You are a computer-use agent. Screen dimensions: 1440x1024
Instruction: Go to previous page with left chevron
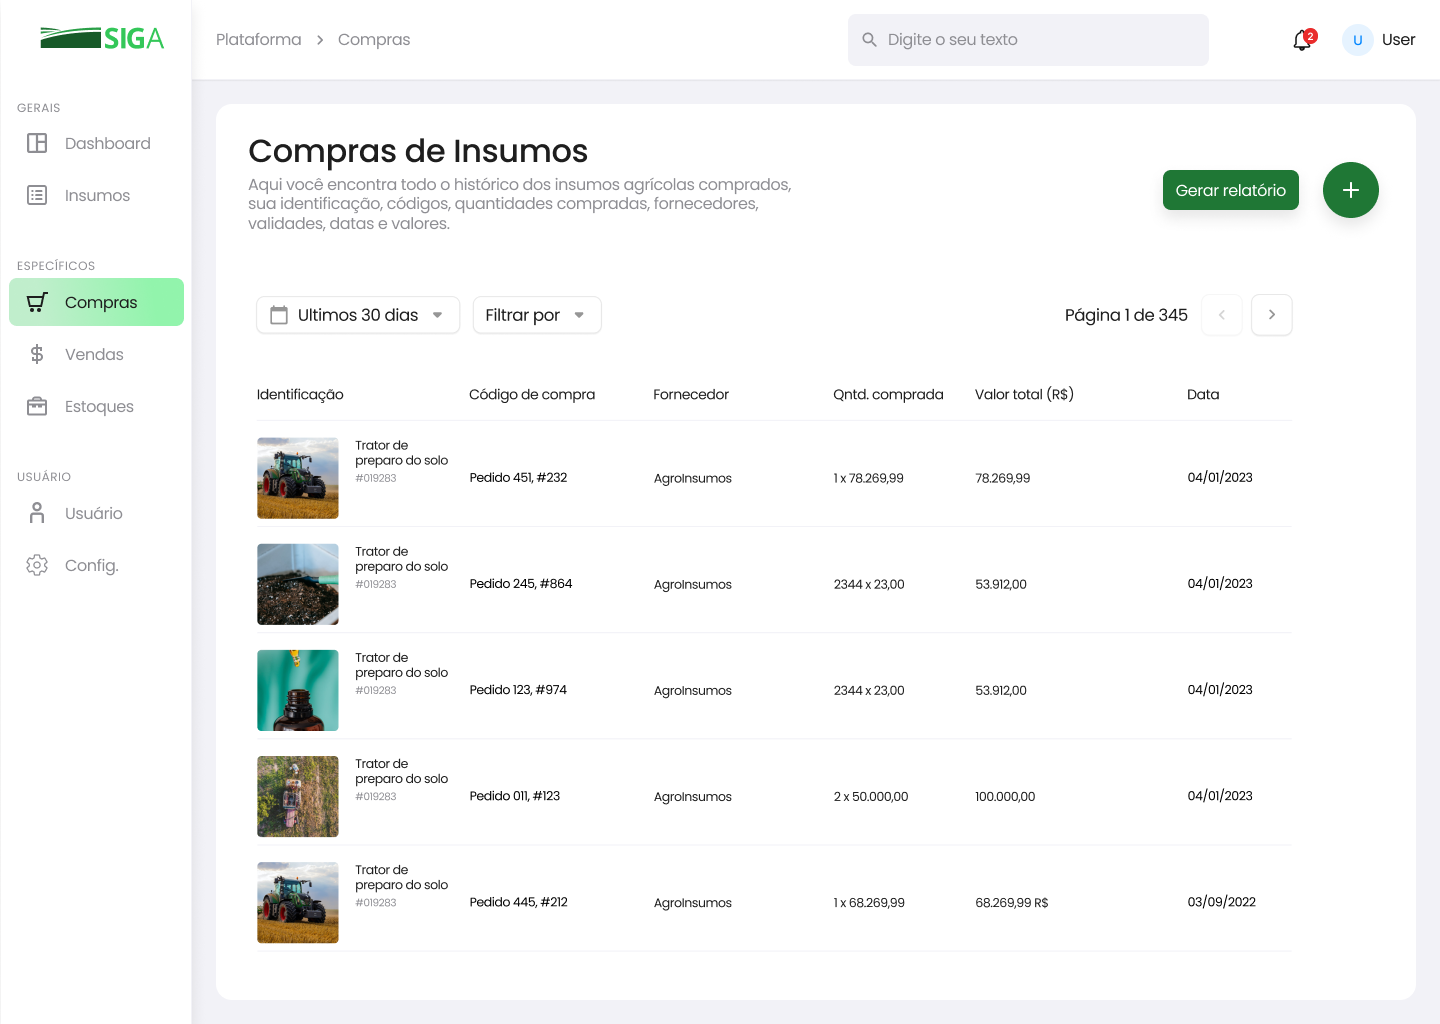[x=1221, y=315]
